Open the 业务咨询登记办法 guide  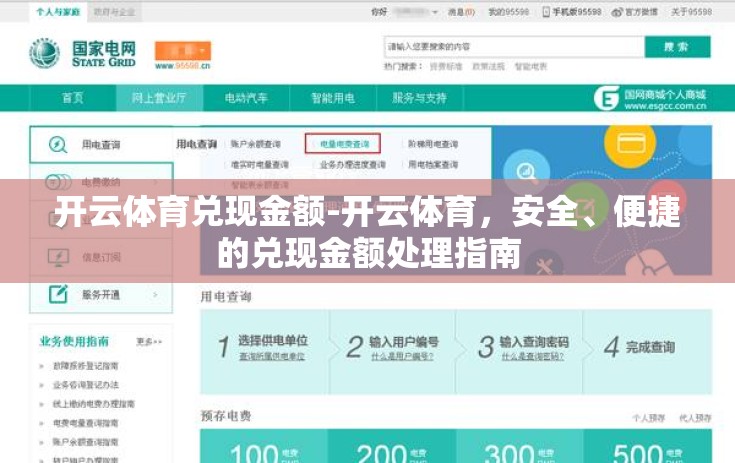click(x=85, y=385)
